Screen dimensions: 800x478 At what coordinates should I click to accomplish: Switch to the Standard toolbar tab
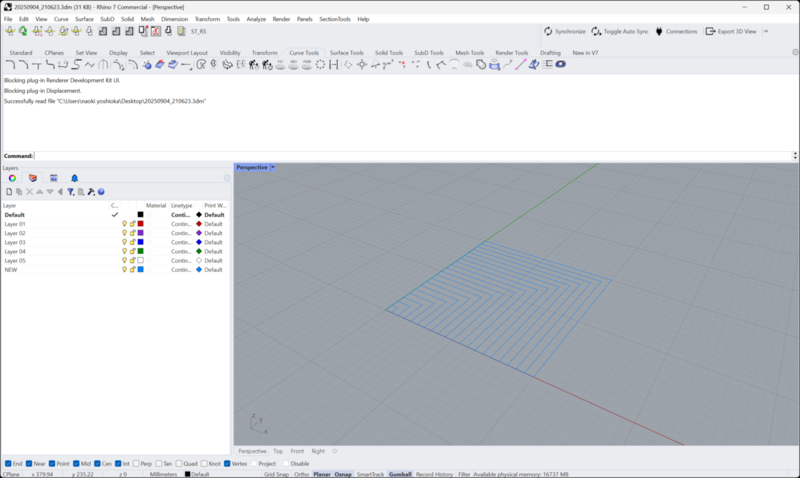pos(20,53)
